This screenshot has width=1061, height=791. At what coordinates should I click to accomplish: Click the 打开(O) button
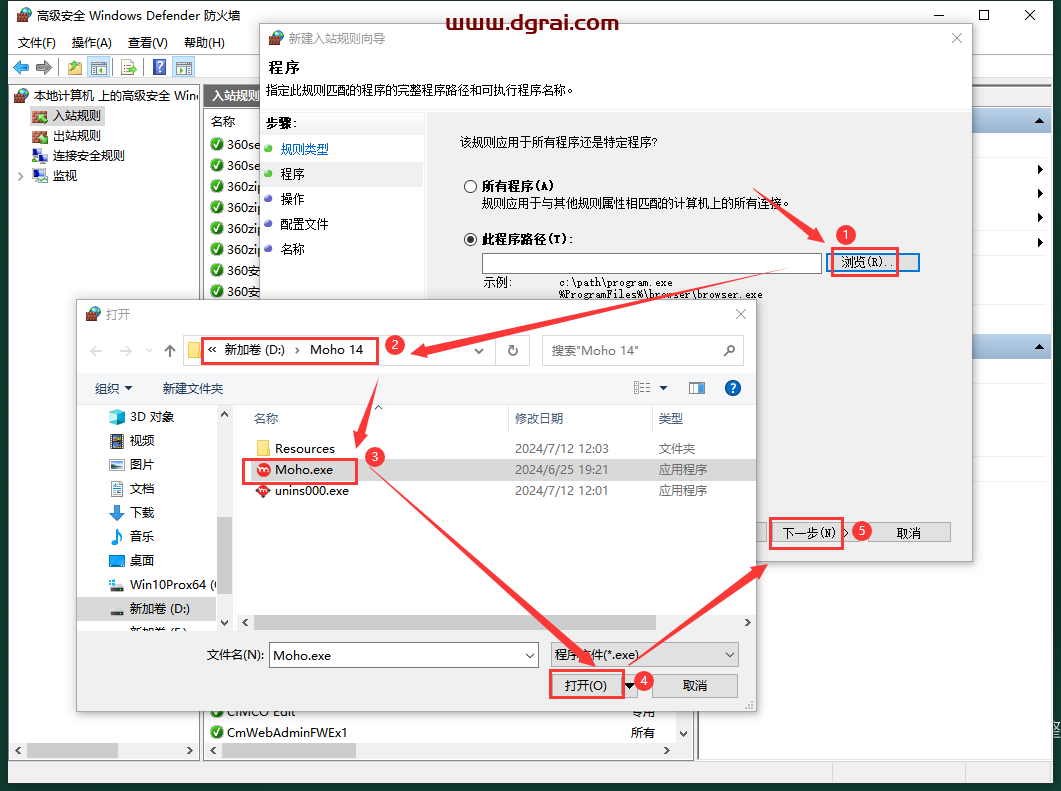[x=586, y=685]
